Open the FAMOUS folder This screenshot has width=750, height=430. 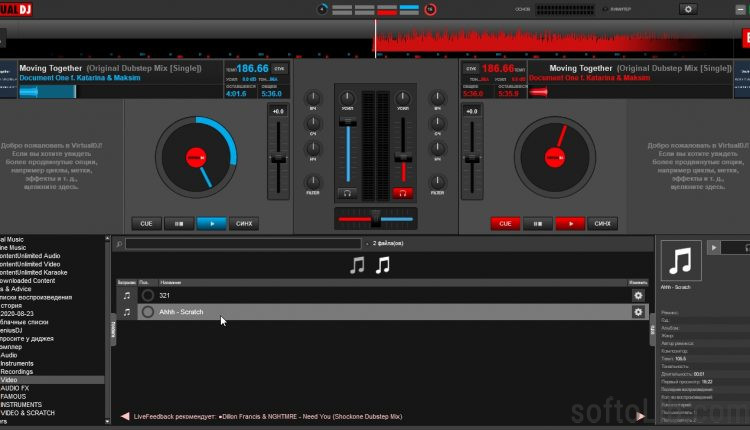pos(13,397)
